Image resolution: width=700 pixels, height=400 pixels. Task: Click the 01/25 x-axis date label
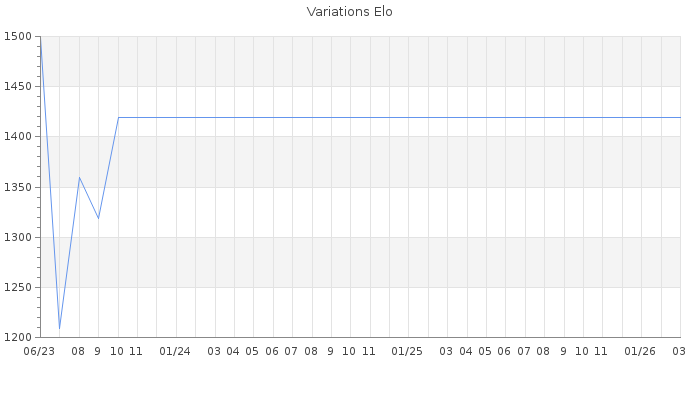(x=408, y=351)
